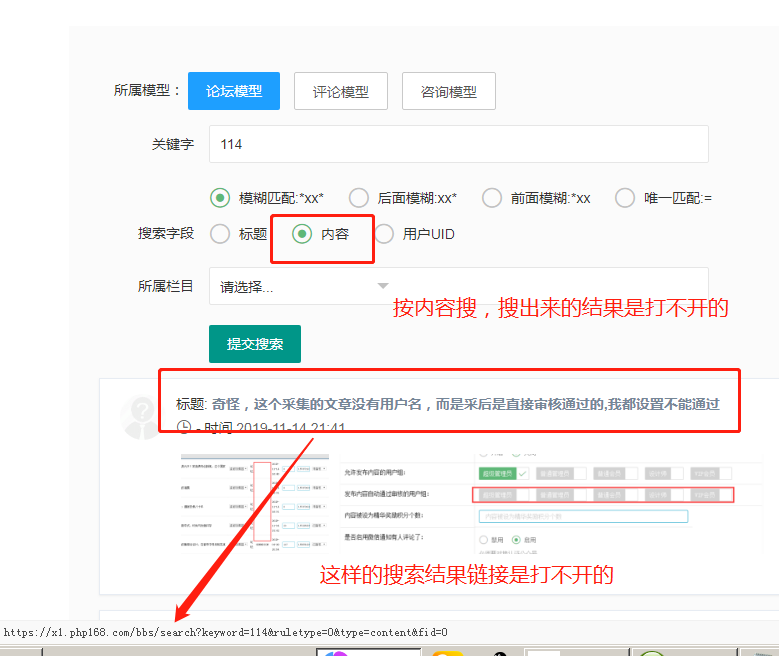Open the 咨询模型 tab

click(449, 91)
